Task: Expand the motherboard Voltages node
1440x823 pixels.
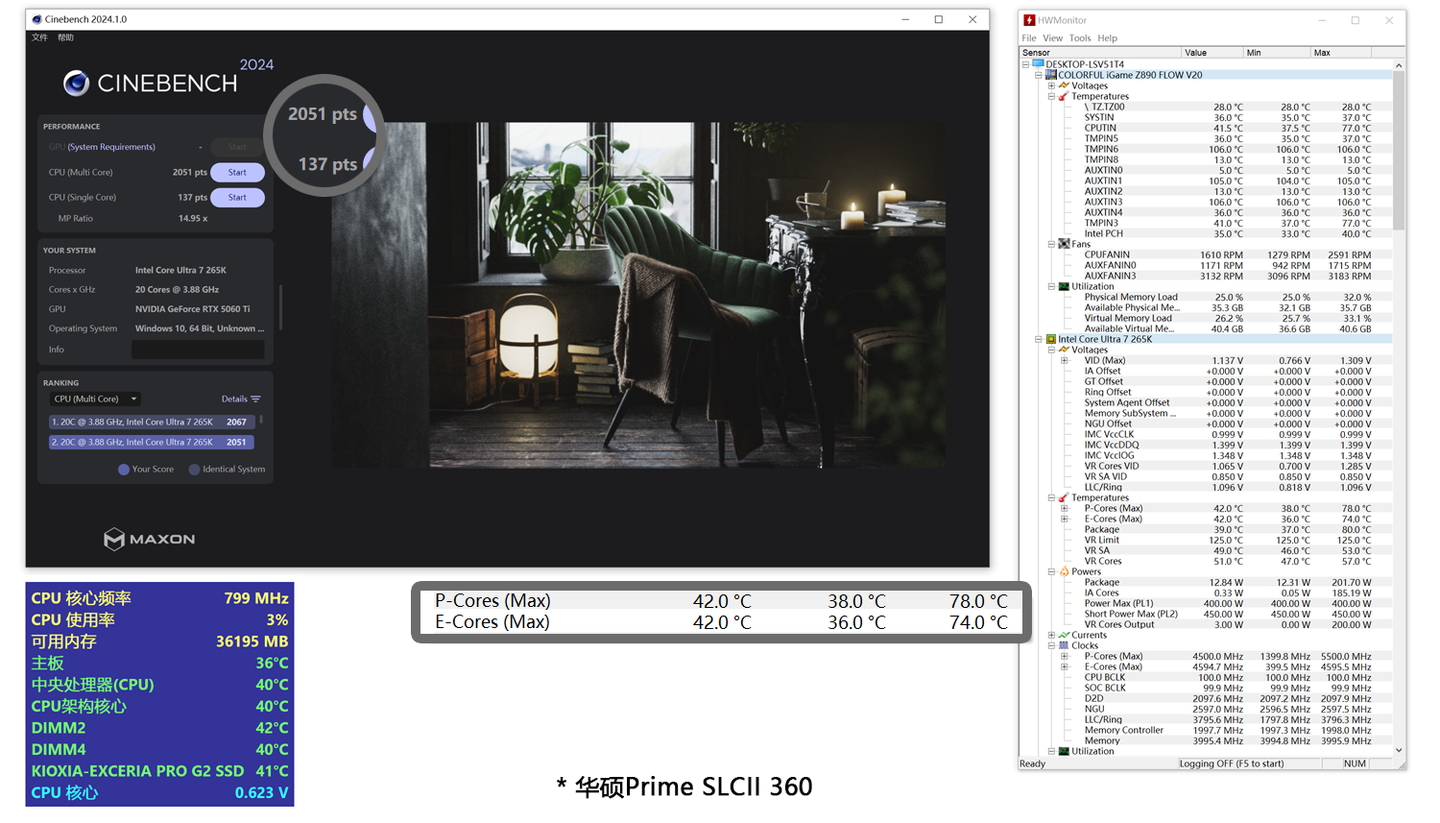Action: (x=1051, y=86)
